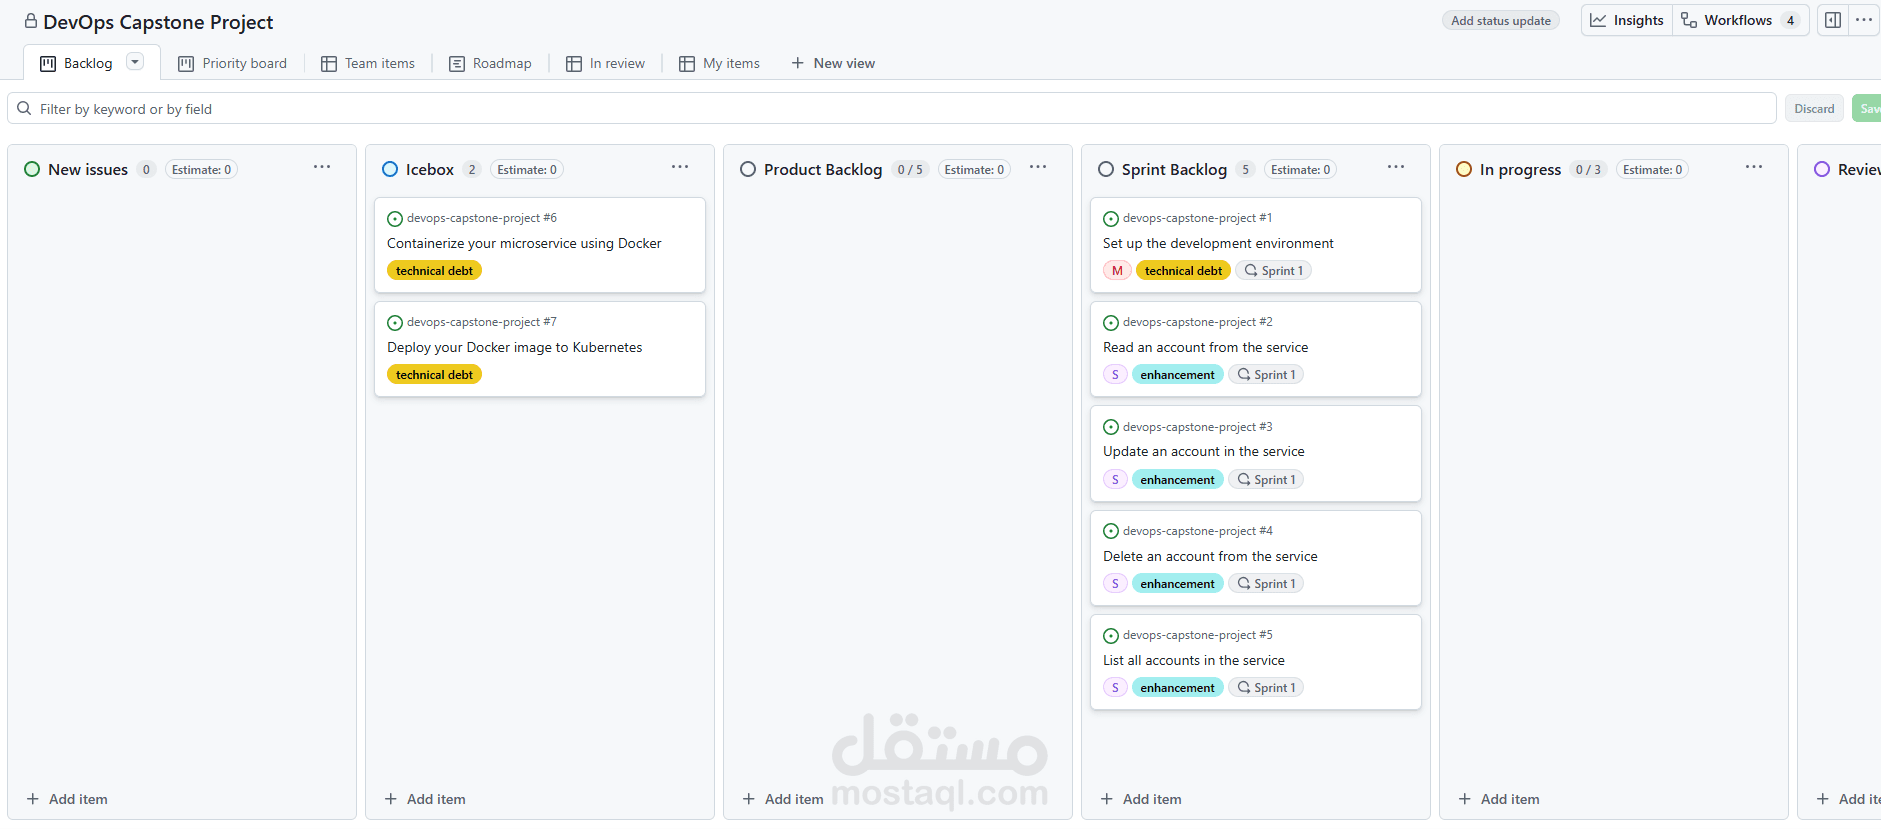Click the Backlog view options dropdown arrow
The image size is (1881, 829).
coord(135,62)
